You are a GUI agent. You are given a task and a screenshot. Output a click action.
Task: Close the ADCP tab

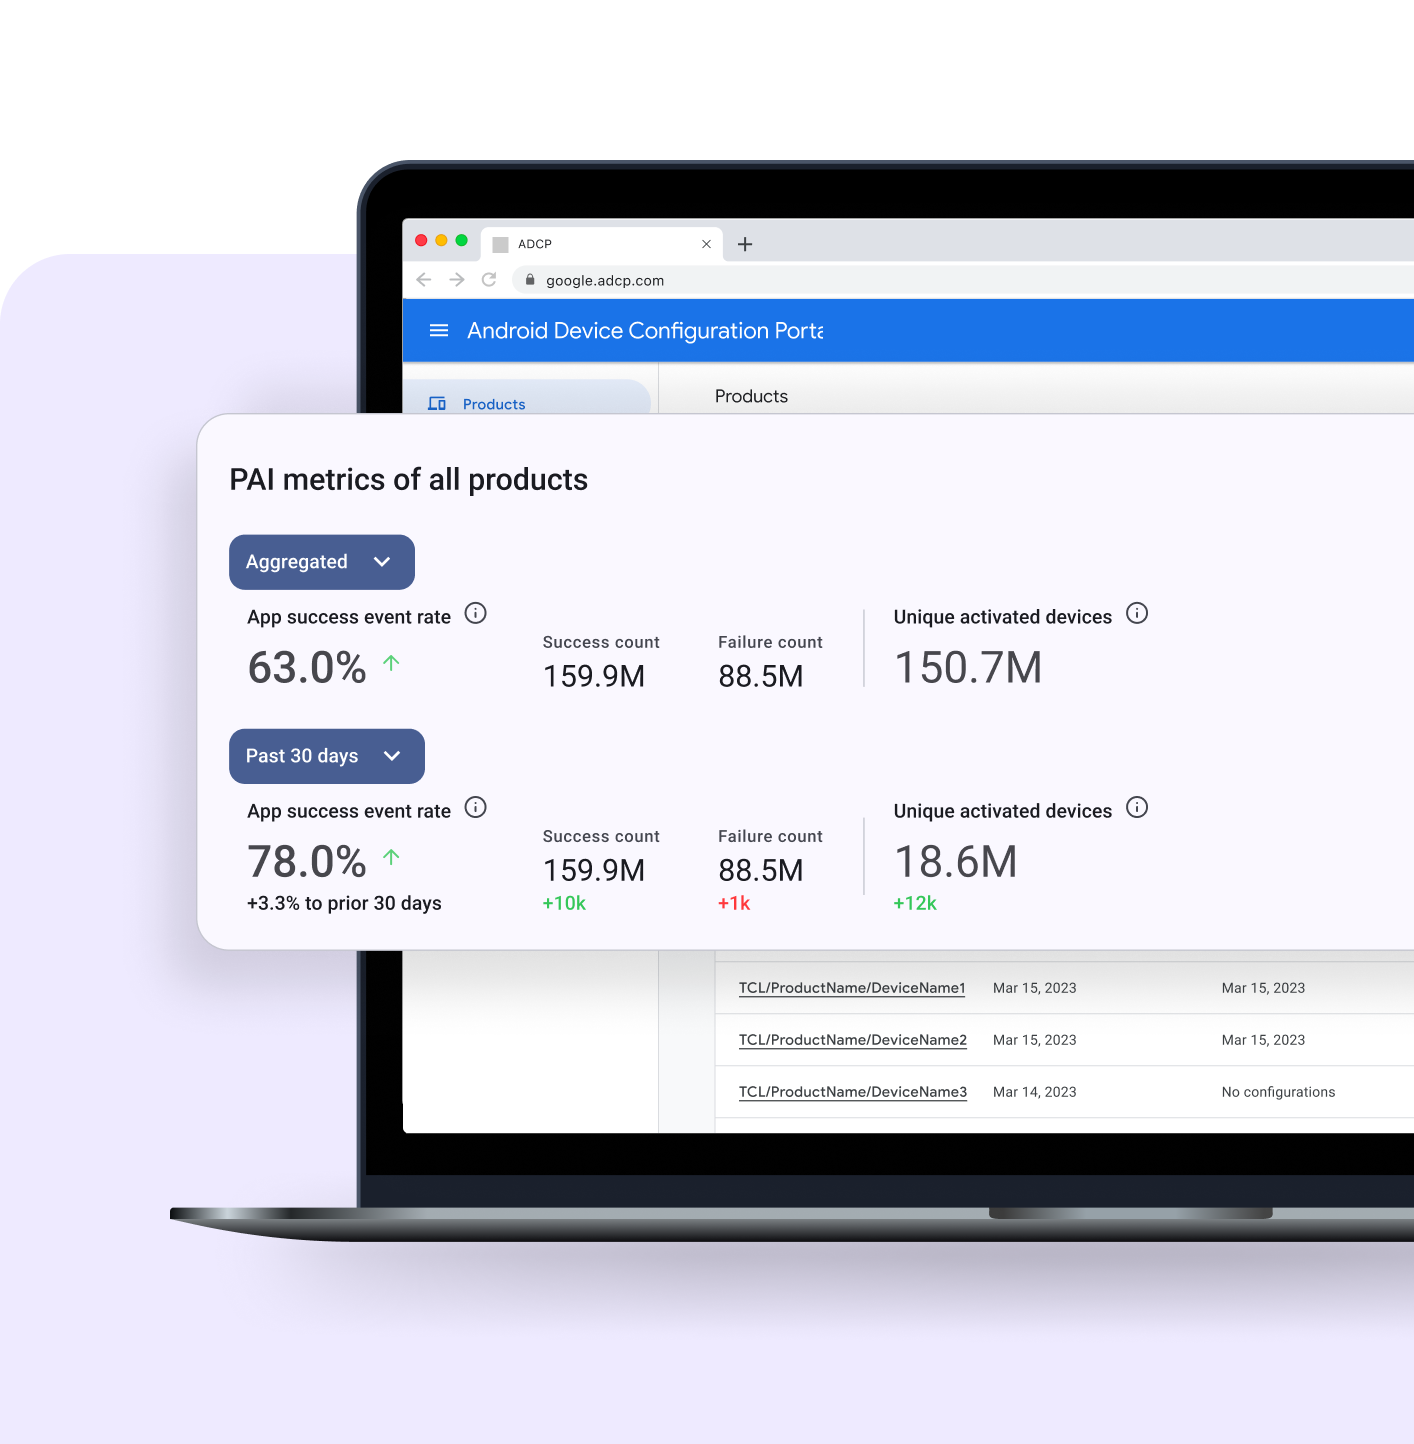tap(706, 244)
